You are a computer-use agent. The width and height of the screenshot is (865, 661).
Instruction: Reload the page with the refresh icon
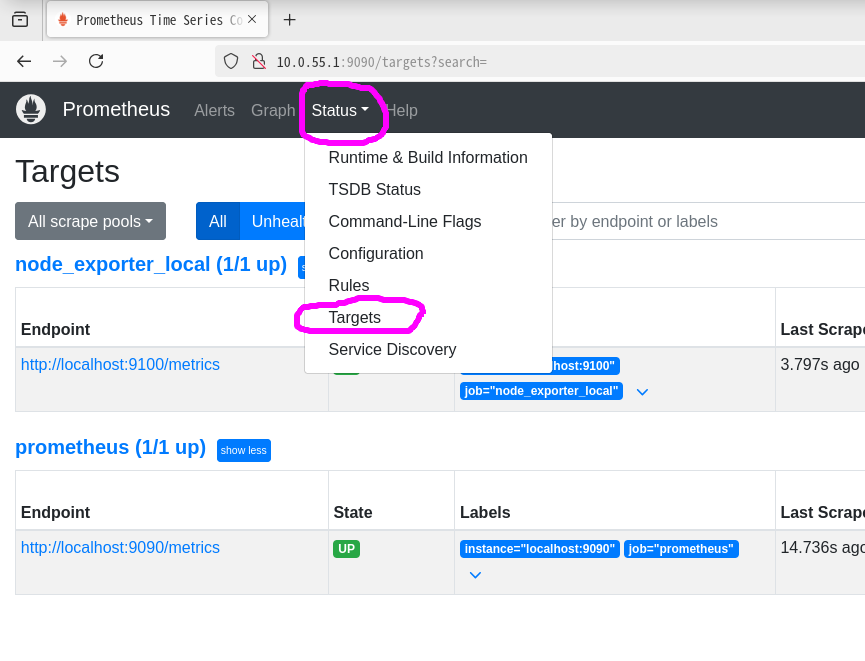coord(96,61)
